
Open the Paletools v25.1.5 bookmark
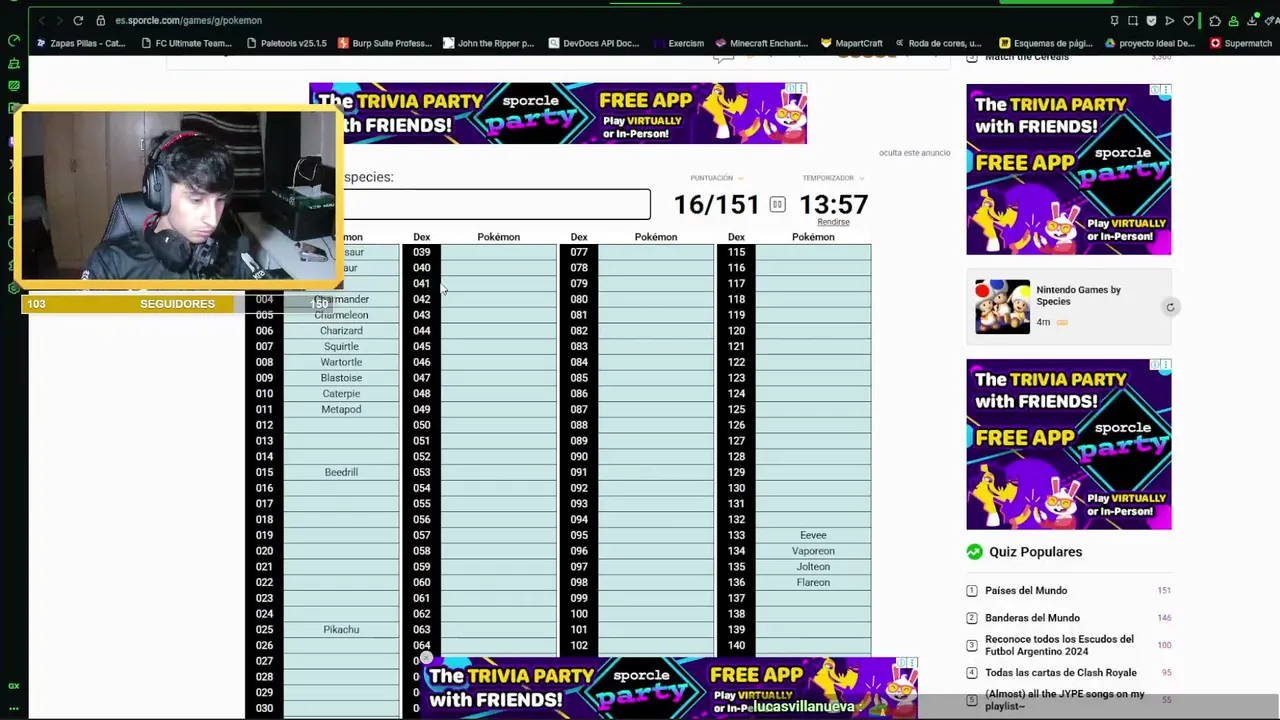coord(286,43)
